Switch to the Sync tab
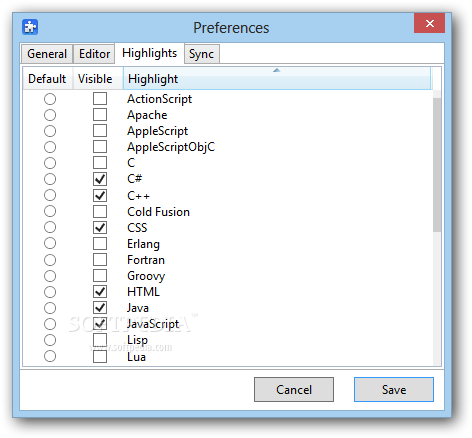This screenshot has width=472, height=438. [201, 54]
